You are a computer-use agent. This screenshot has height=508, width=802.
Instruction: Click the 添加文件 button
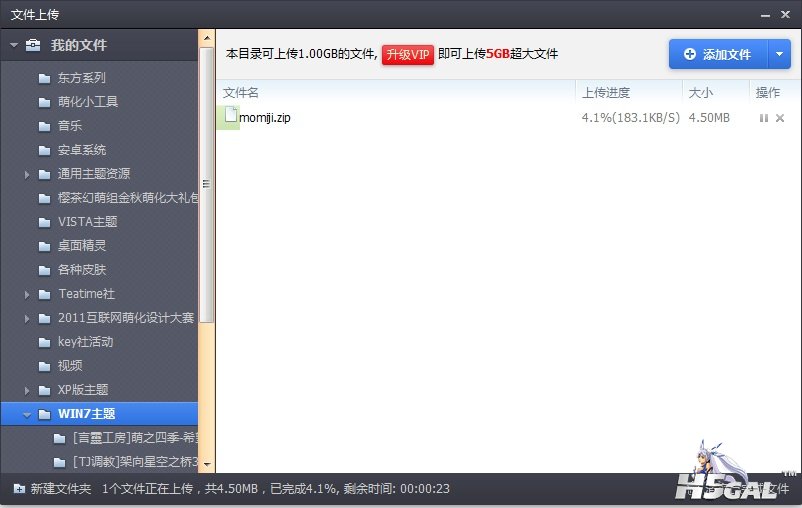[x=717, y=54]
